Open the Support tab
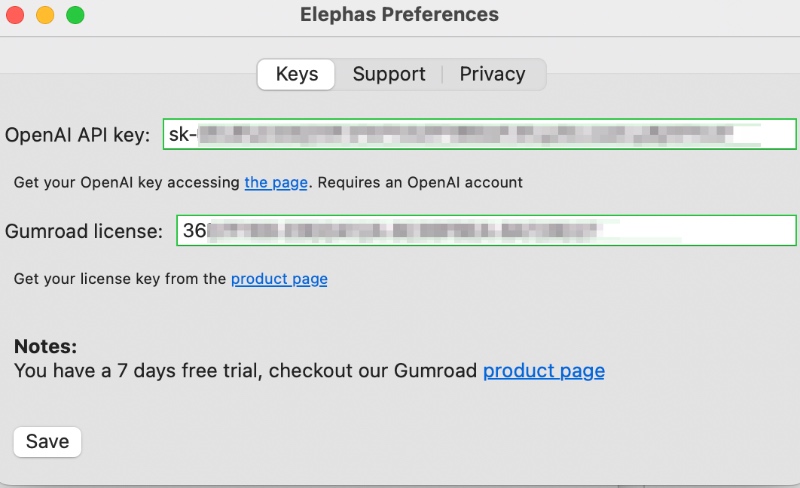 [x=389, y=75]
